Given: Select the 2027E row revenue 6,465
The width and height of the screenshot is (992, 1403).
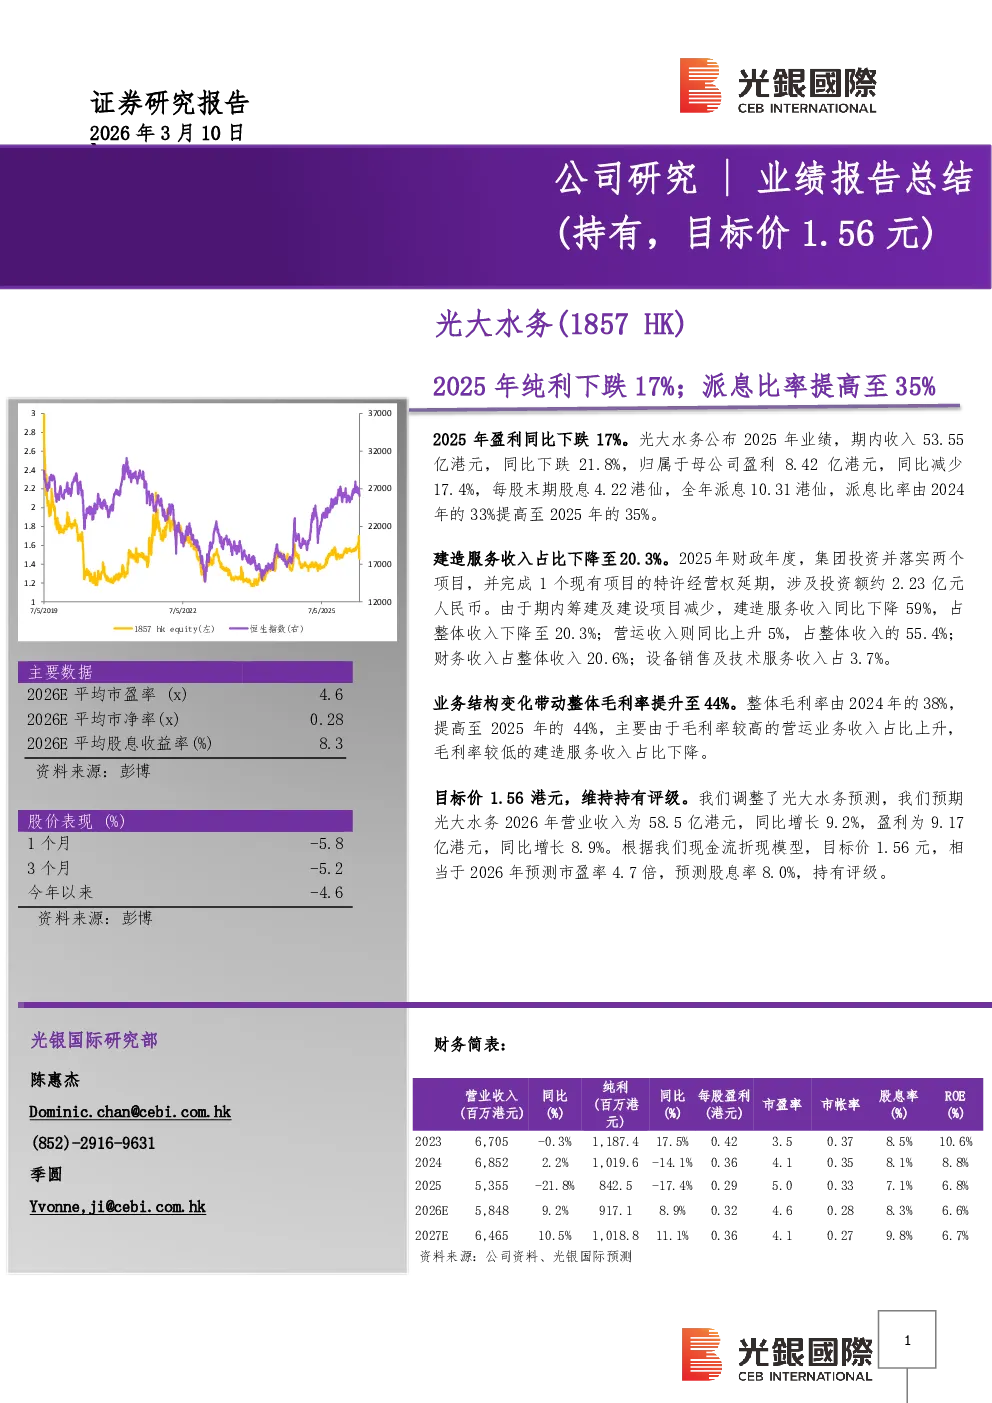Looking at the screenshot, I should pos(491,1235).
